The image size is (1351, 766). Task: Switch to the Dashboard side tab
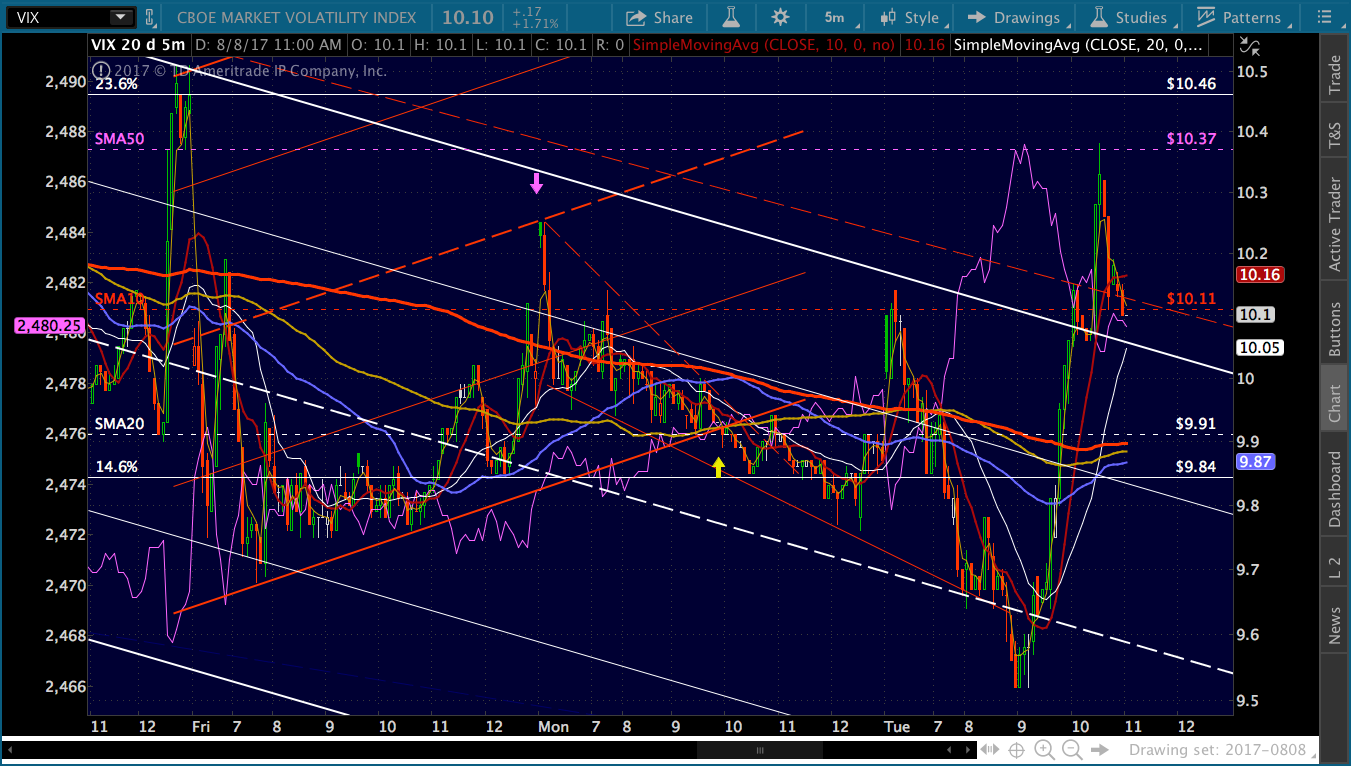pyautogui.click(x=1334, y=489)
